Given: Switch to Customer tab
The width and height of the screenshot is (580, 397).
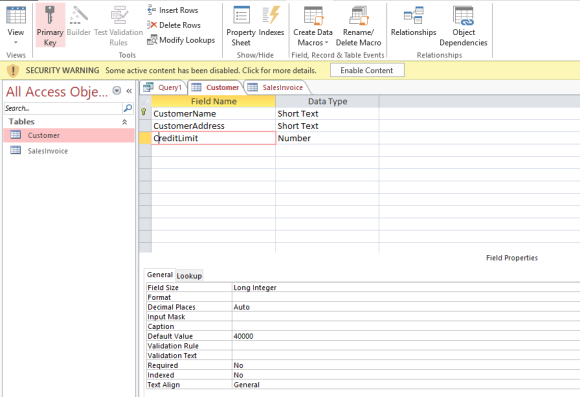Looking at the screenshot, I should pyautogui.click(x=215, y=87).
